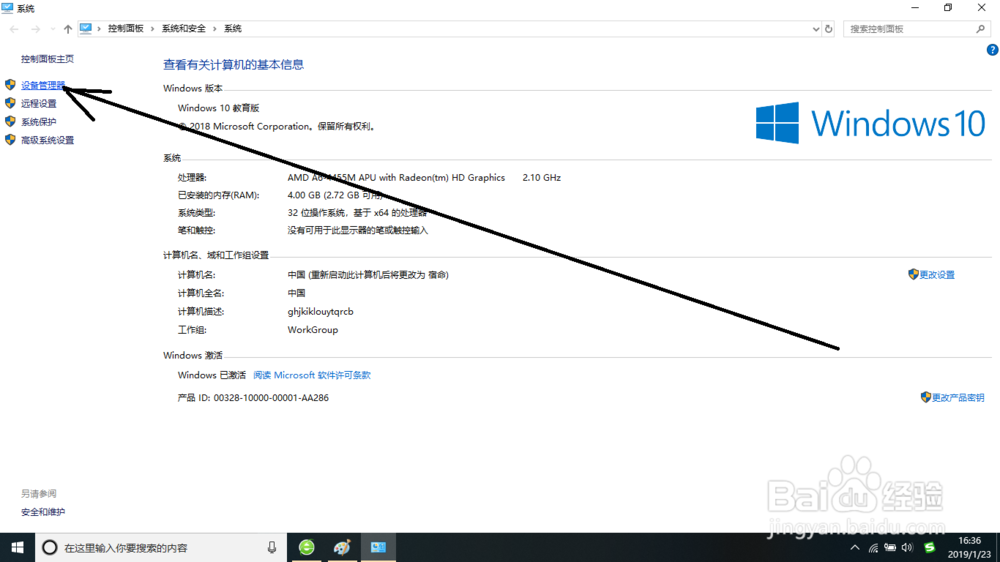Open the Windows Start menu

pos(17,547)
